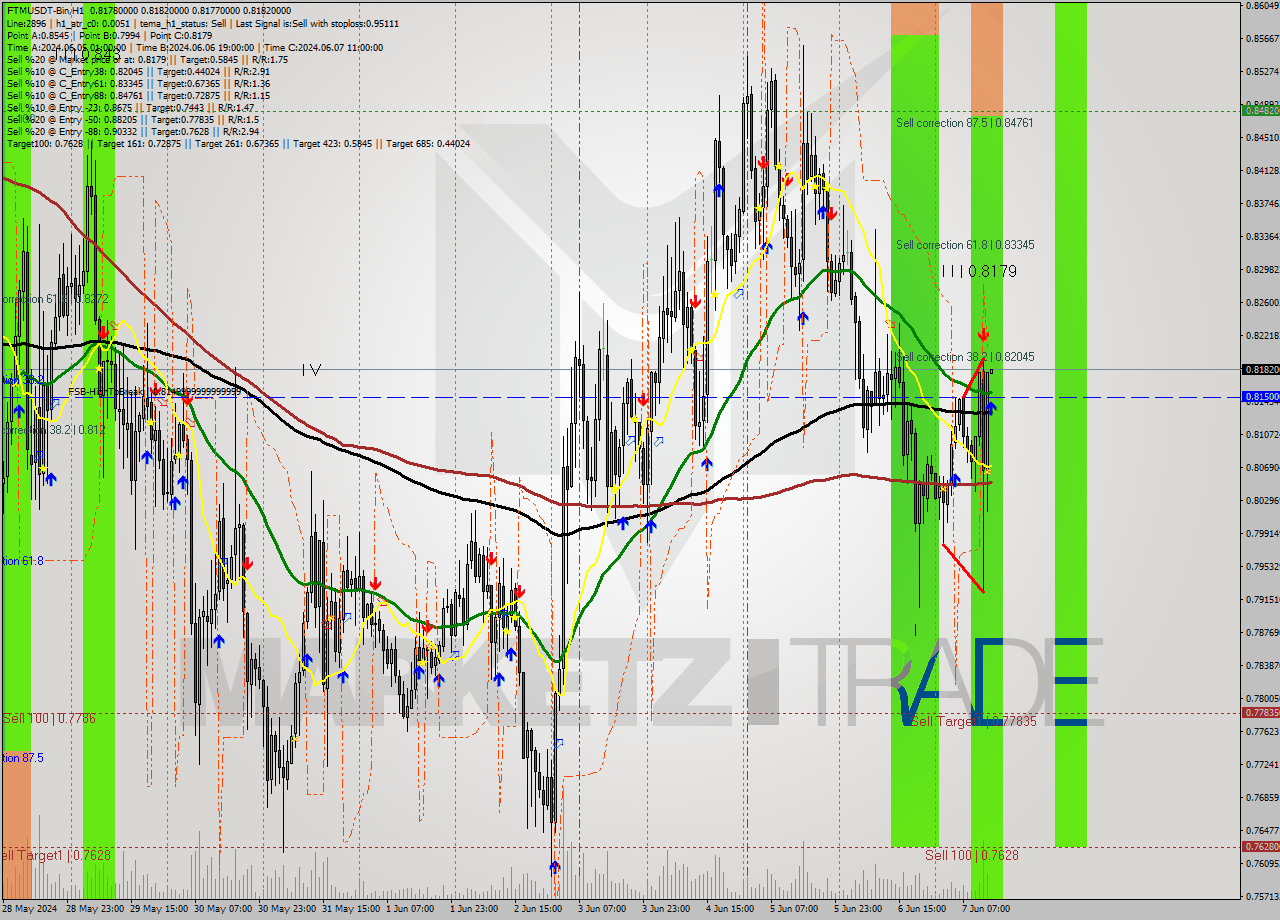Screen dimensions: 1280x920
Task: Click the 'C_Entry61: 0.83345' sell line
Action: coord(138,83)
